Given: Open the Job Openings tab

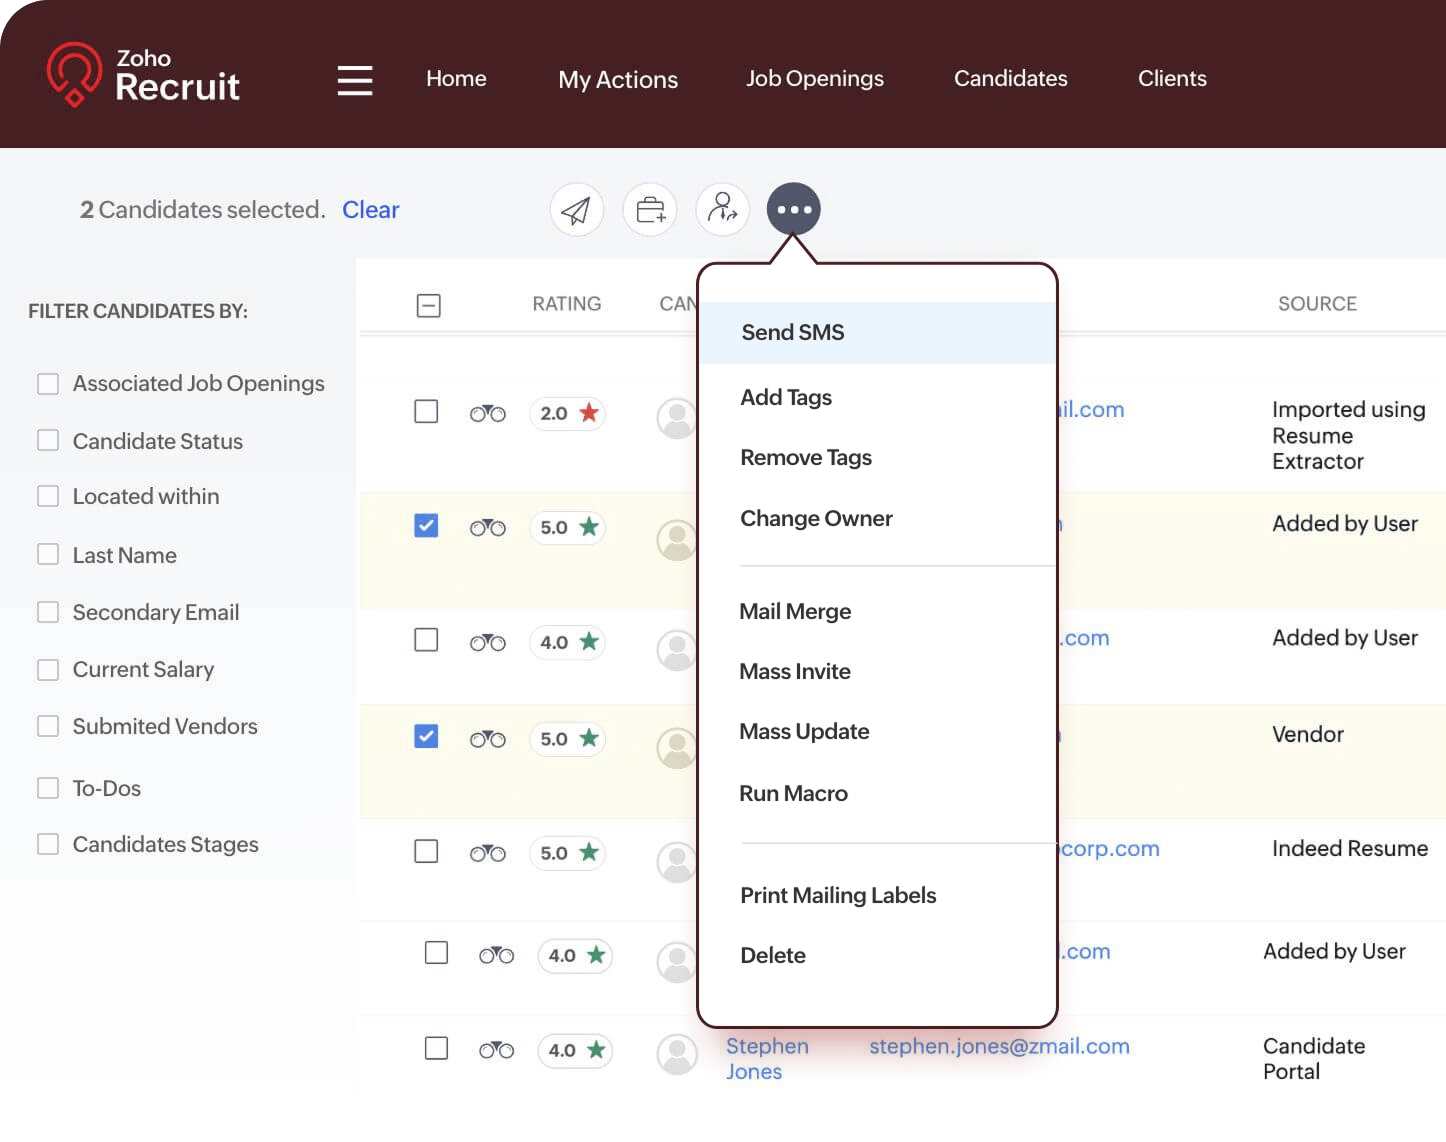Looking at the screenshot, I should [x=814, y=78].
